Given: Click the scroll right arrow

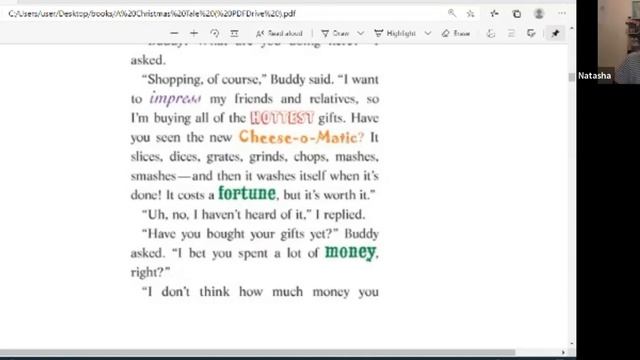Looking at the screenshot, I should (563, 352).
